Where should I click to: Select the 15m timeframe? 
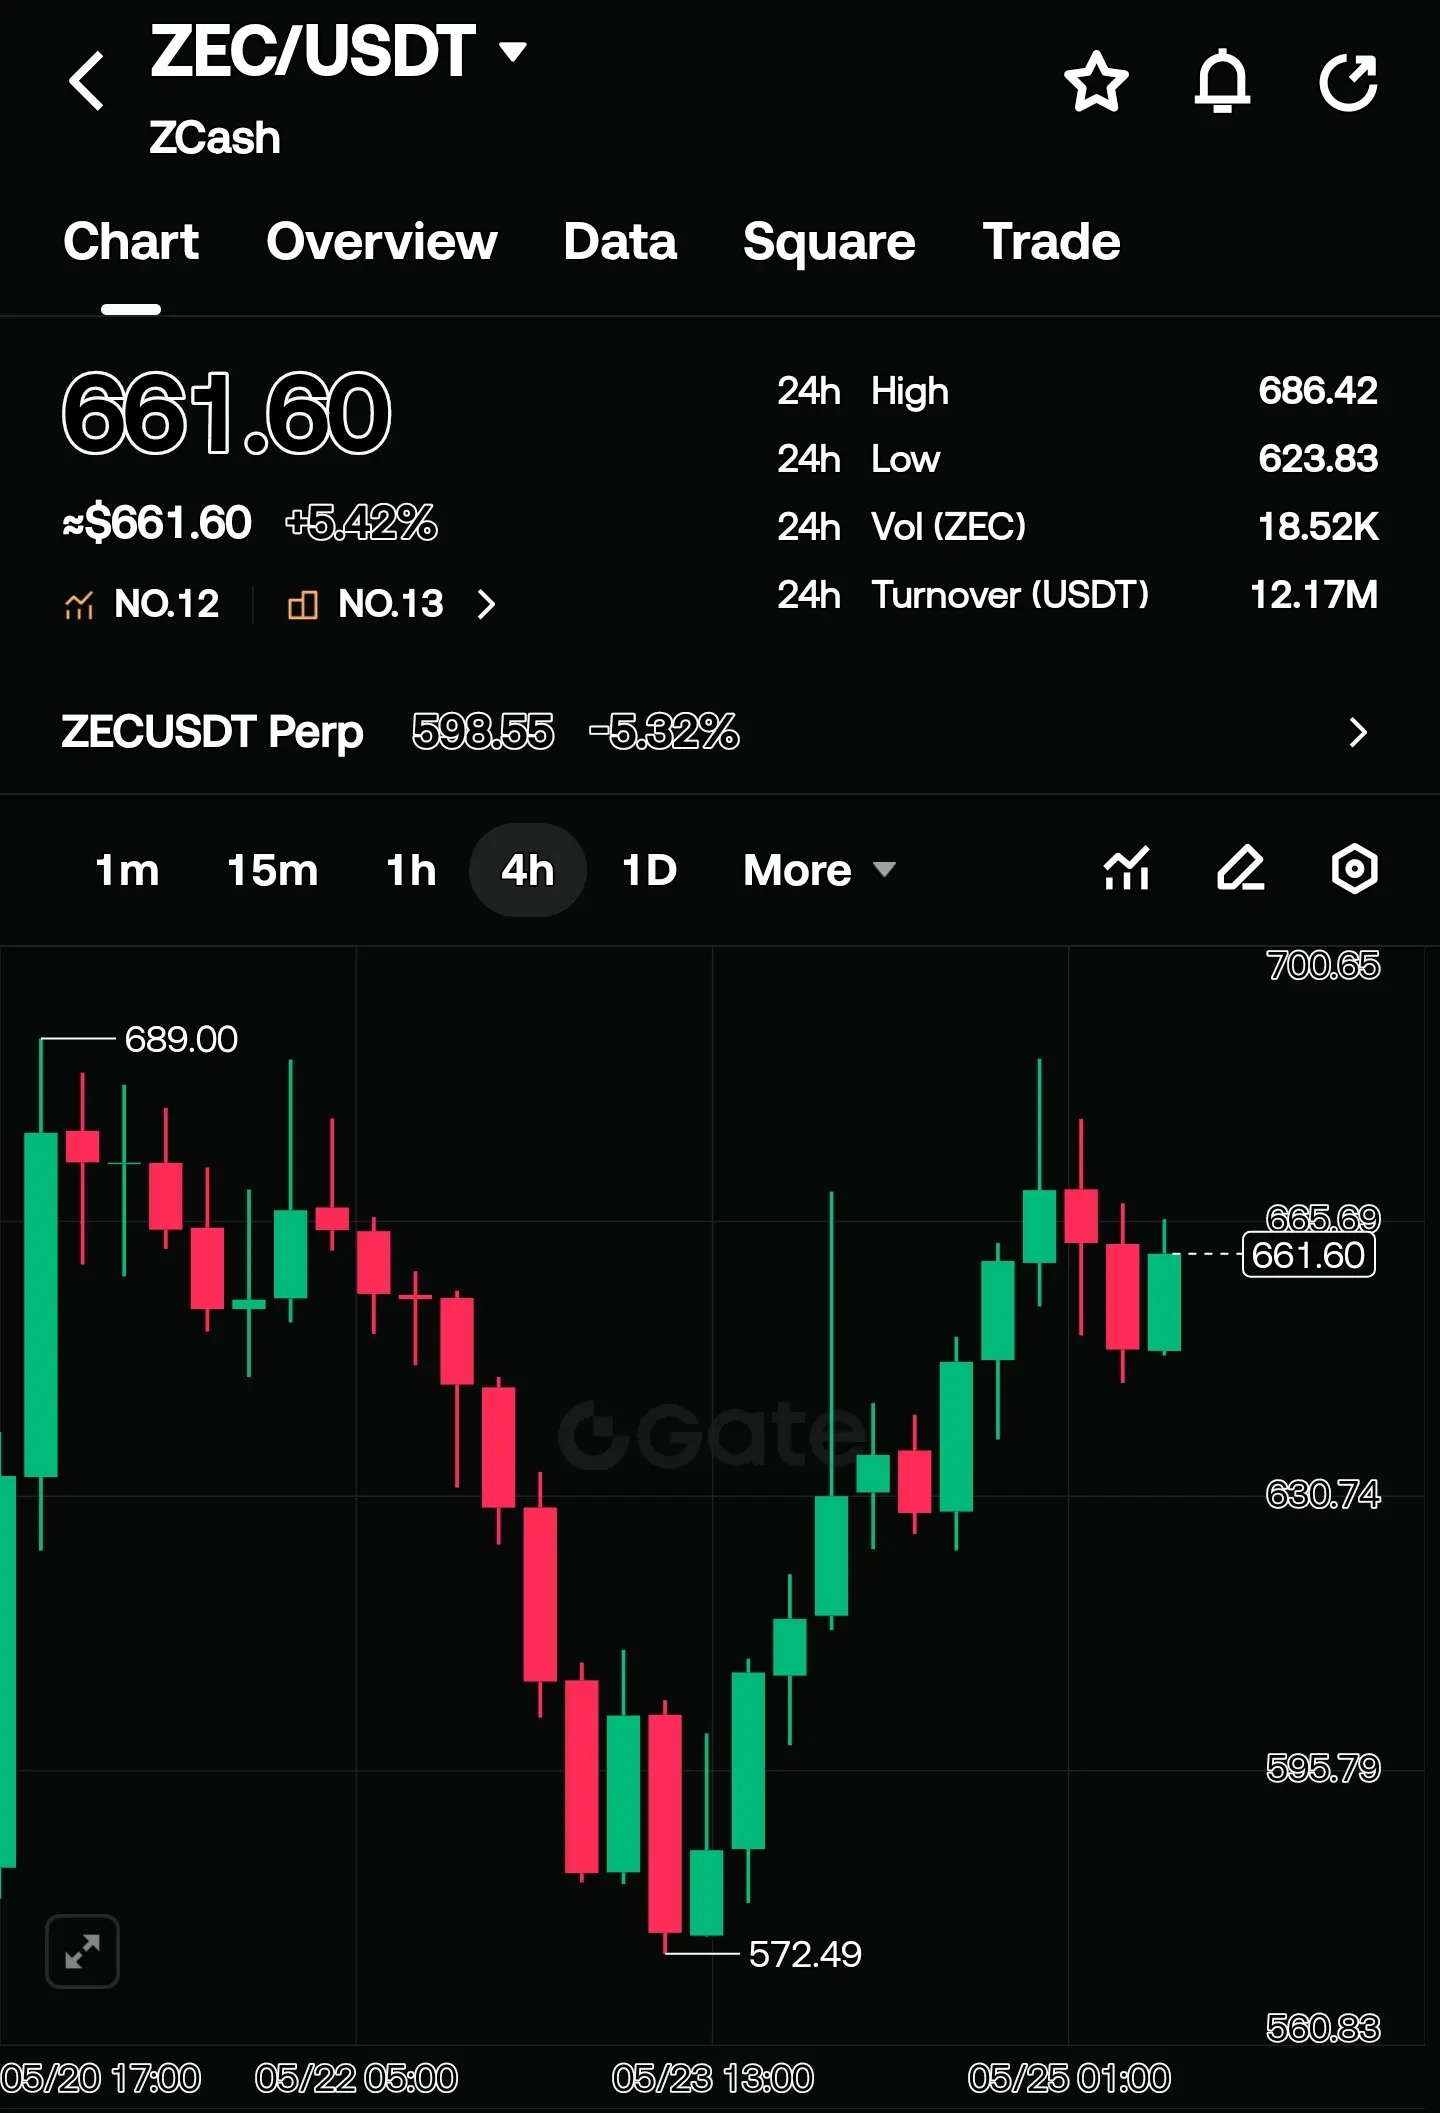(272, 870)
